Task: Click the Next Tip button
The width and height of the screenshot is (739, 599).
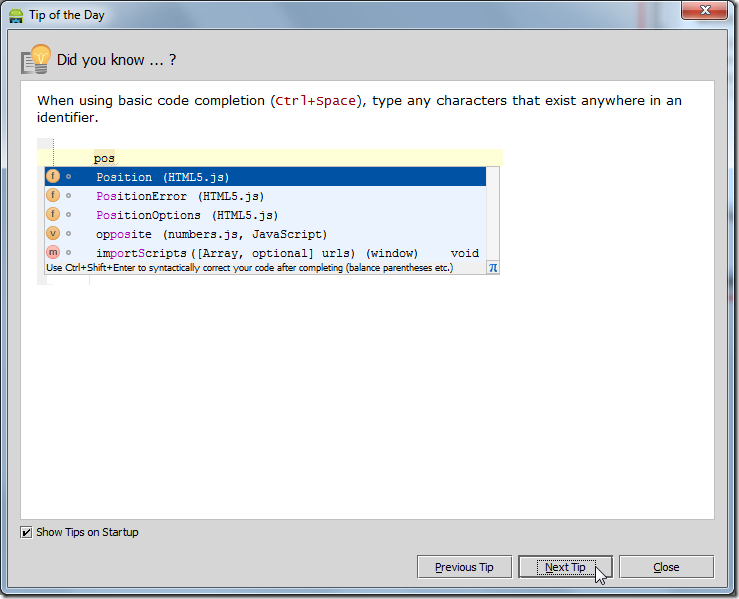Action: [565, 566]
